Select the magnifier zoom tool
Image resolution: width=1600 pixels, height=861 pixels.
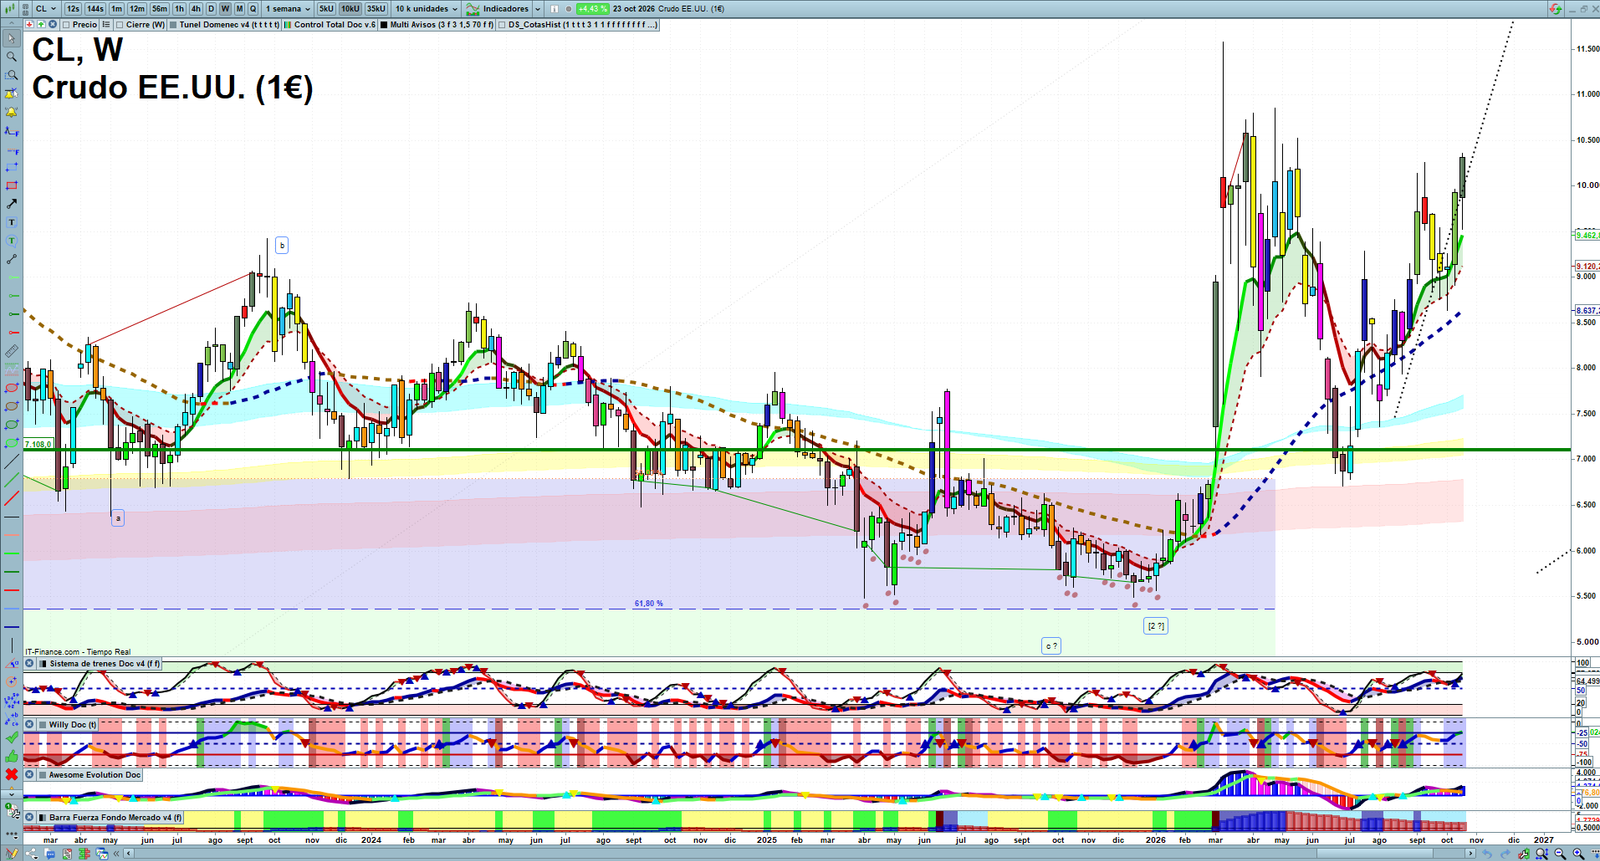11,57
